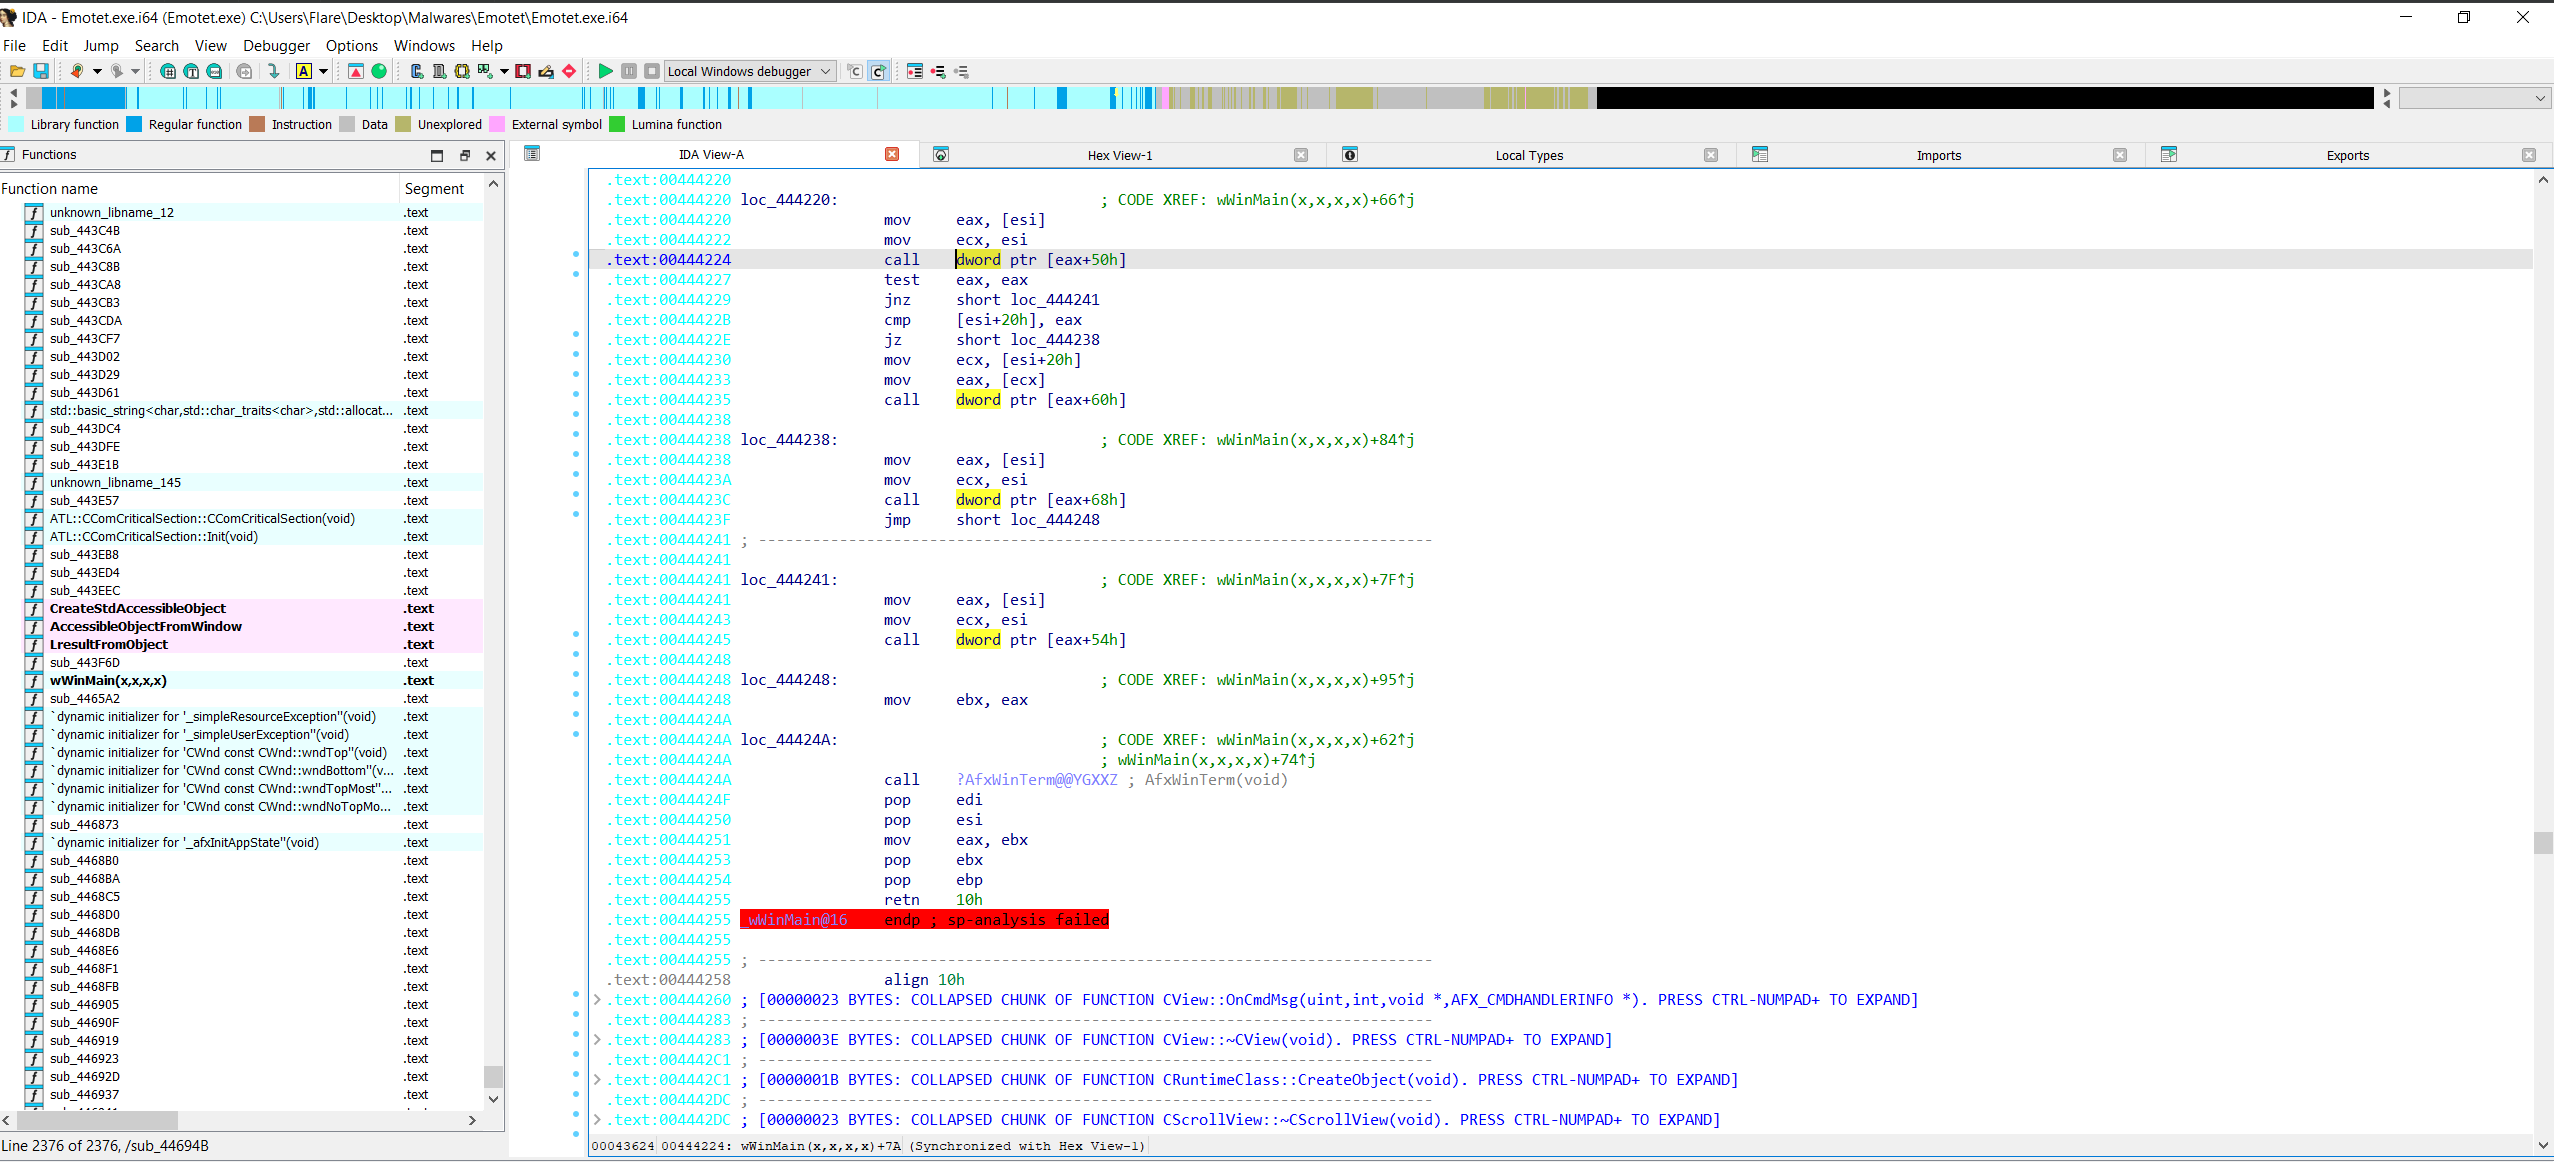Click the green Start process play button
2554x1162 pixels.
tap(605, 71)
